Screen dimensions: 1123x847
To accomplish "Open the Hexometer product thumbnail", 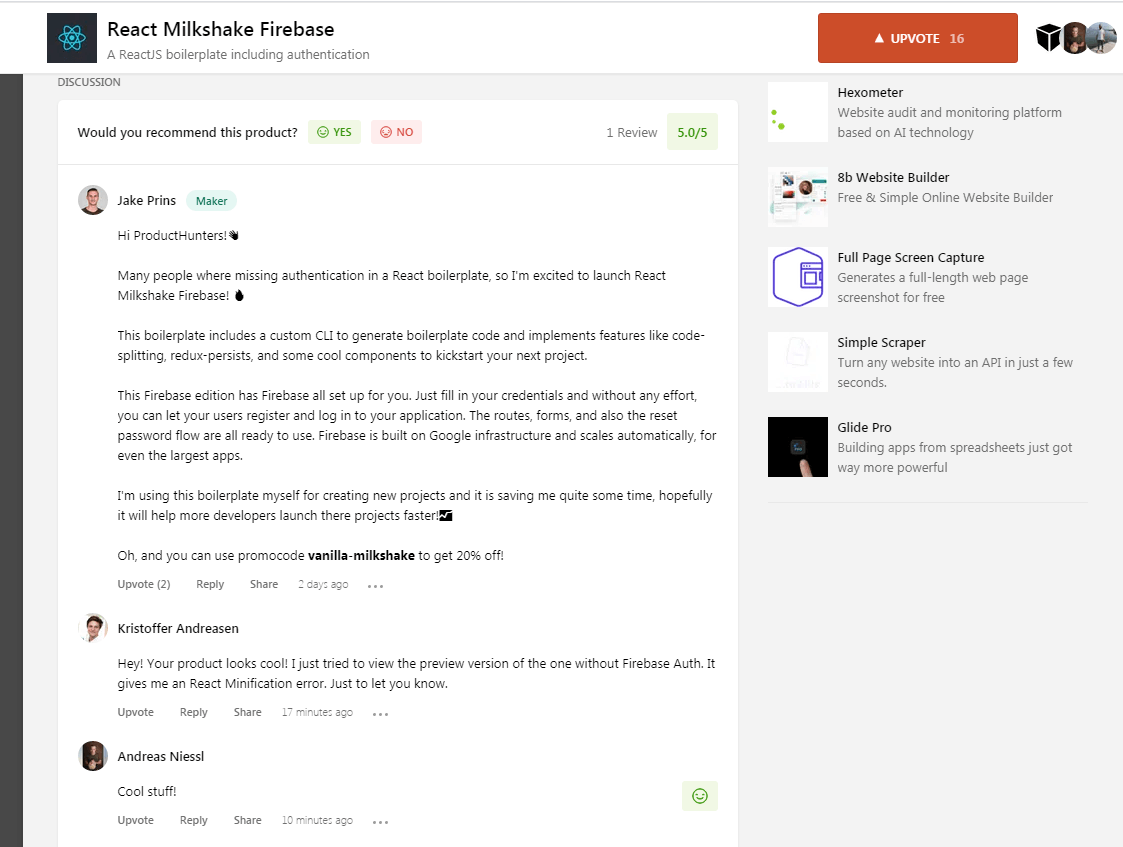I will 798,112.
